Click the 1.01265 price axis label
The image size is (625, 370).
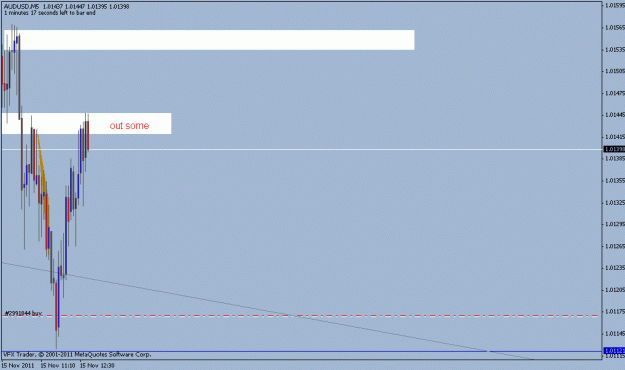615,246
